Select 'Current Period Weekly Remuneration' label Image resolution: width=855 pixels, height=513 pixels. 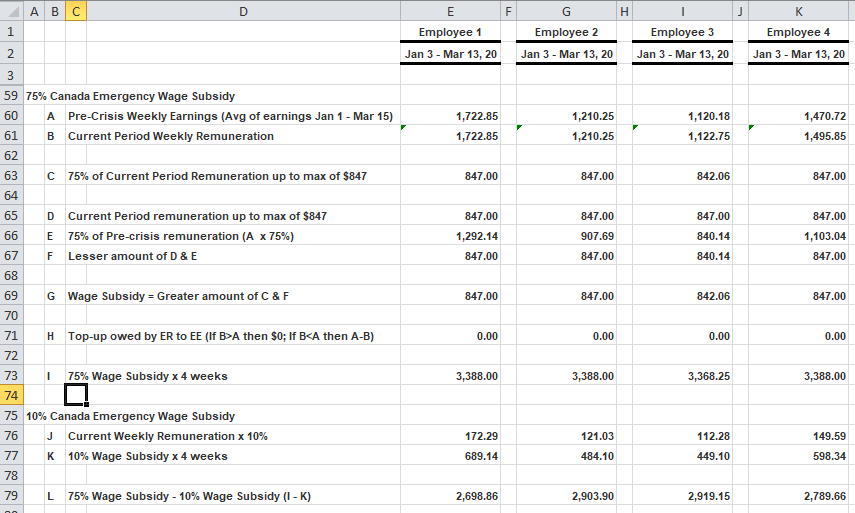click(171, 136)
